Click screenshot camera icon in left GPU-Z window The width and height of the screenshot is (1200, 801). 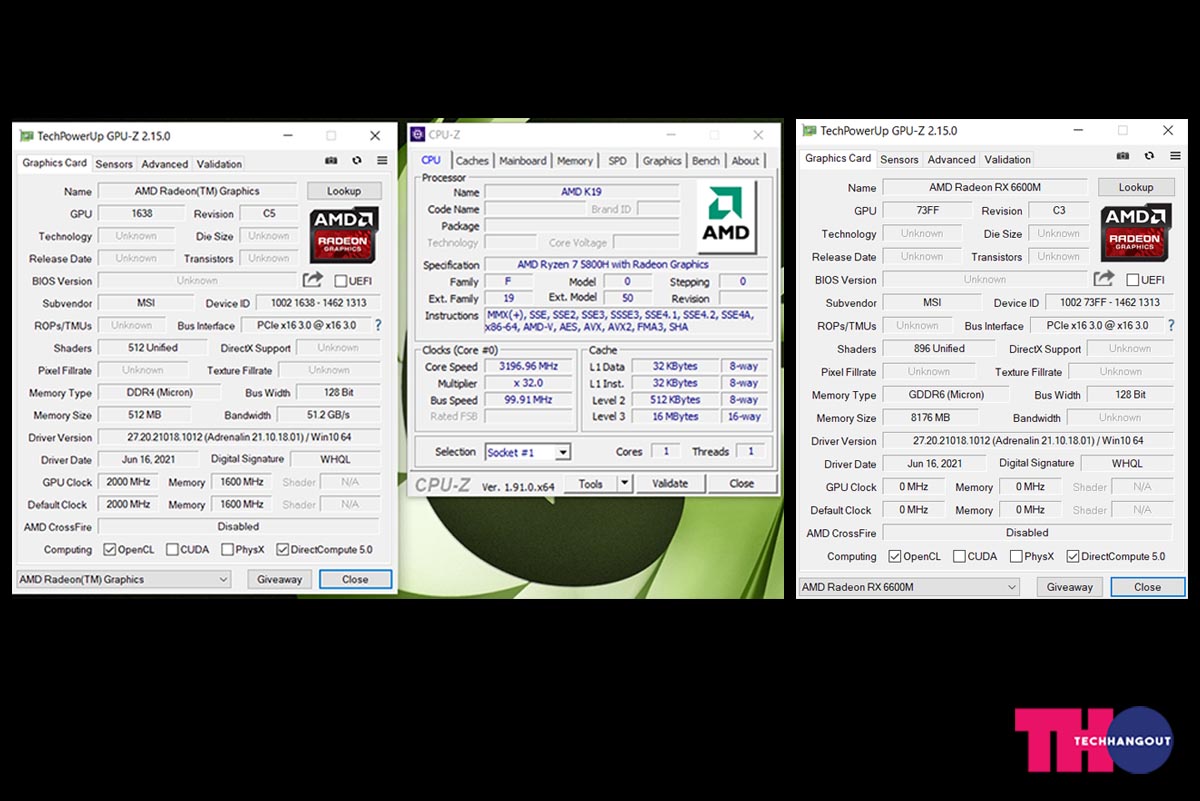(x=331, y=160)
